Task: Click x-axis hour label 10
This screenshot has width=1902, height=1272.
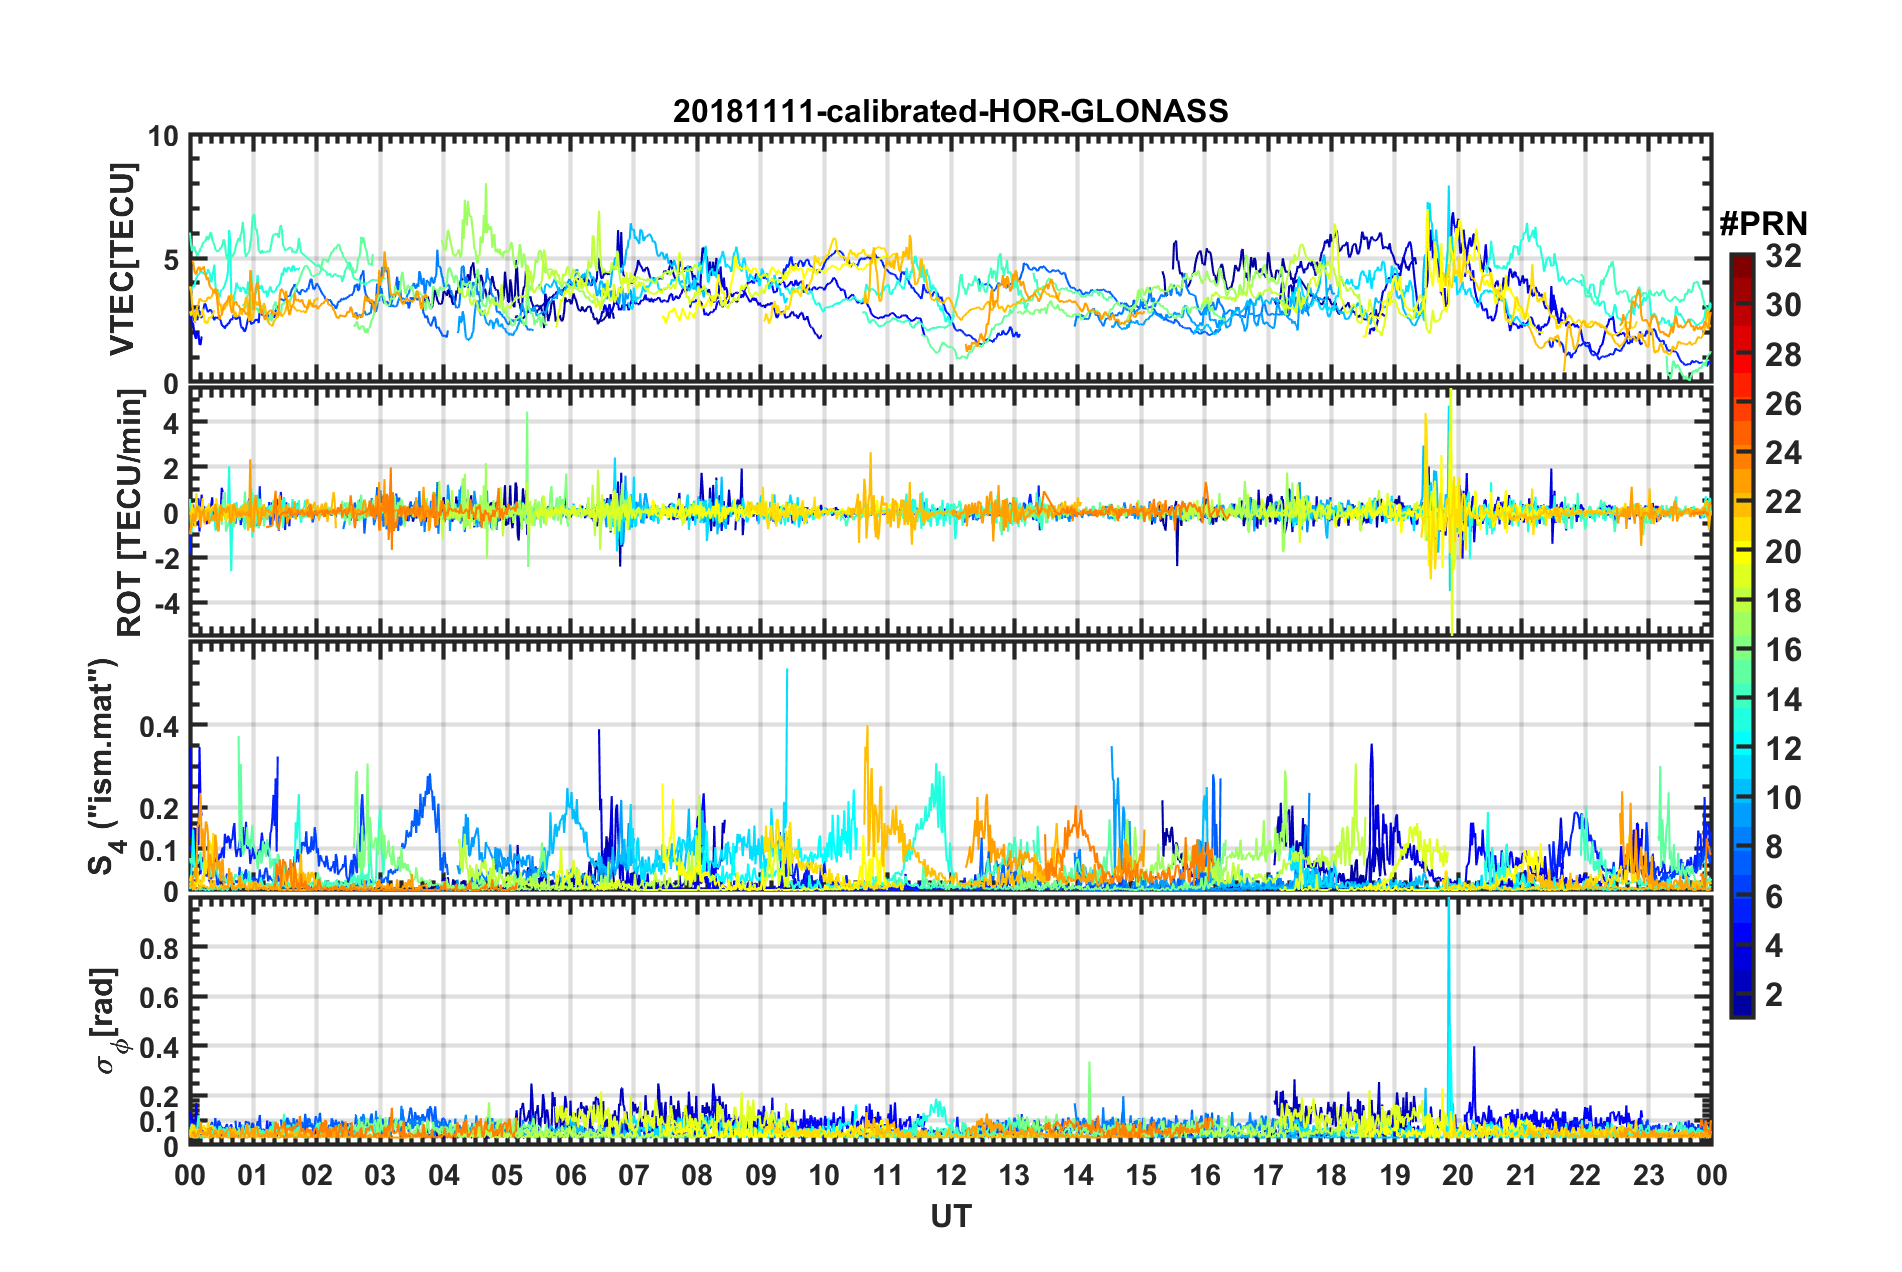Action: tap(824, 1175)
